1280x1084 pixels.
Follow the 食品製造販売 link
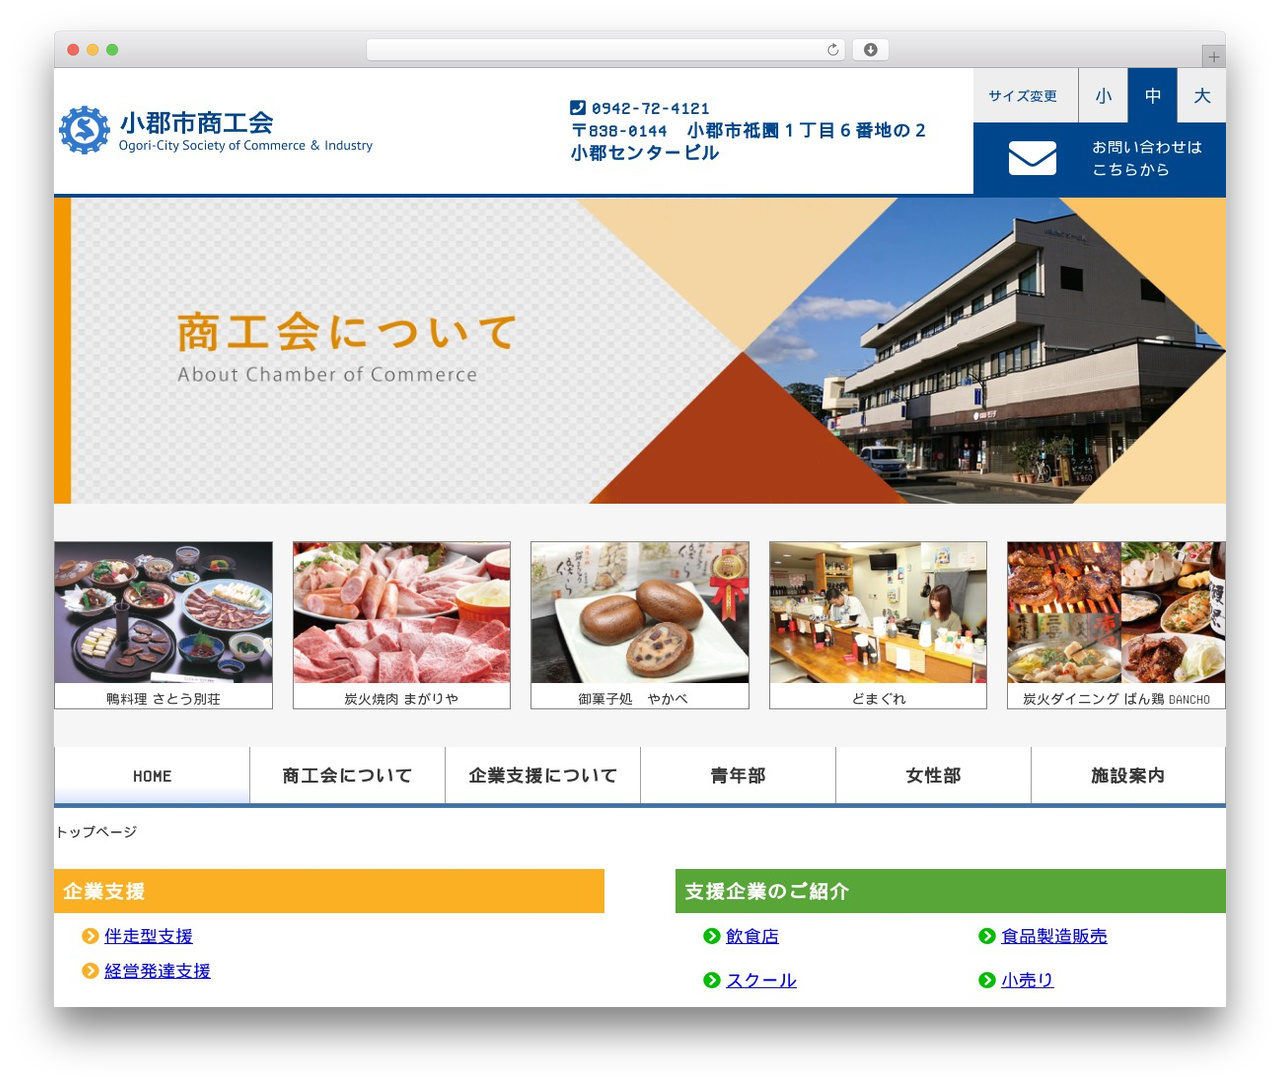click(x=1054, y=936)
